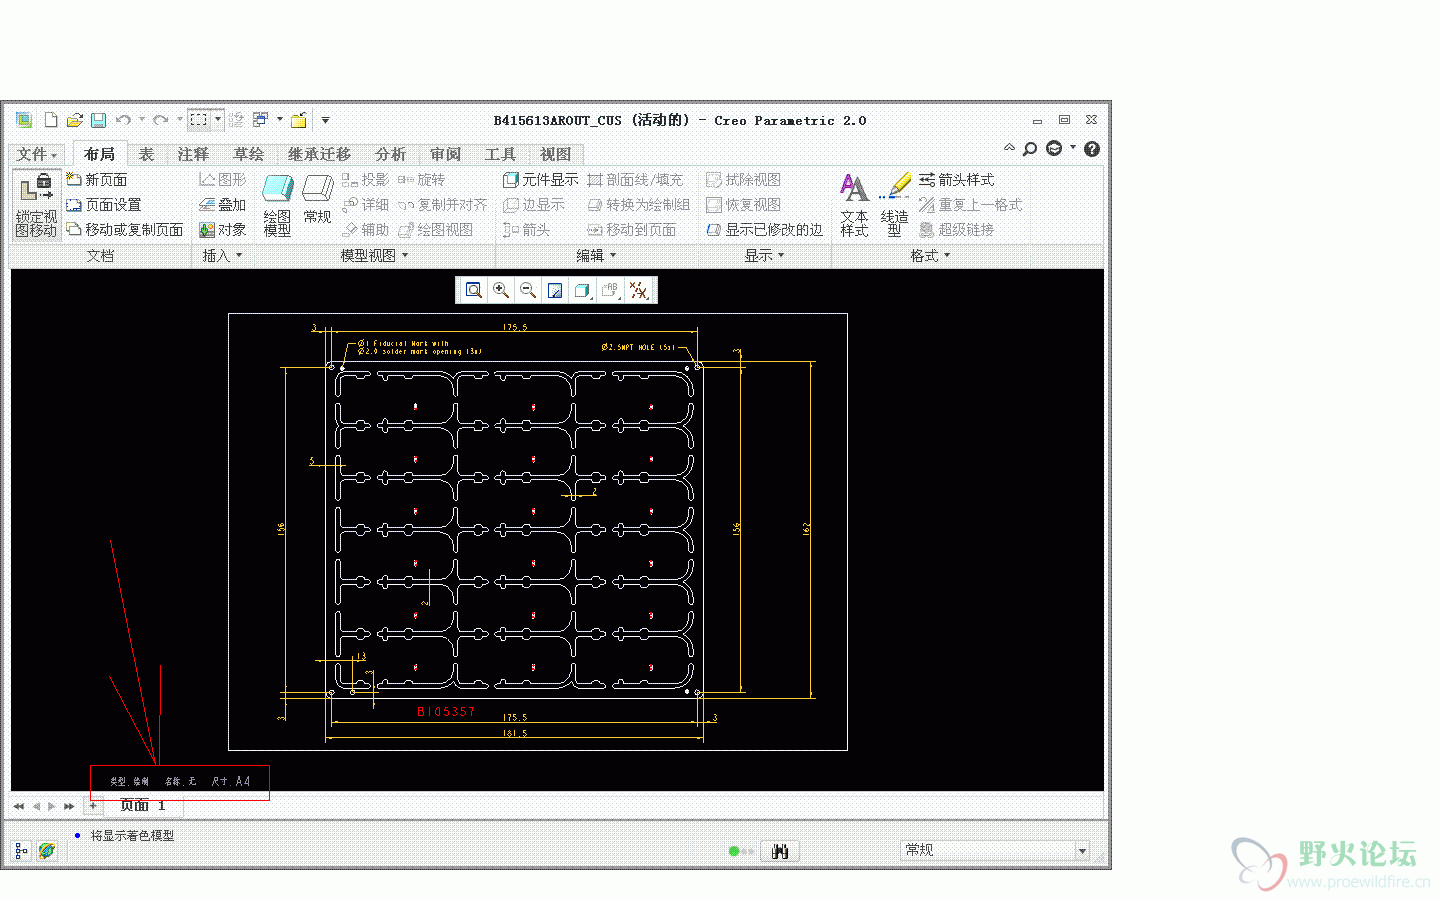Open a file with the folder icon
Image resolution: width=1440 pixels, height=900 pixels.
tap(74, 120)
